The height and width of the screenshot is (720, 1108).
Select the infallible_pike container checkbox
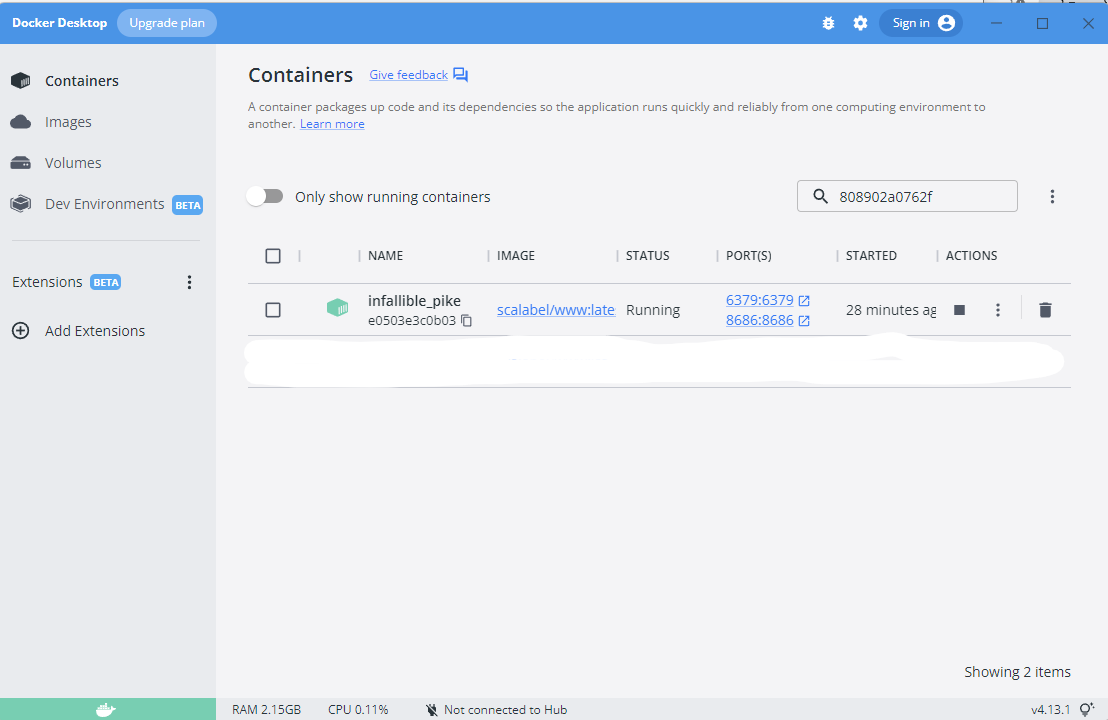click(273, 309)
